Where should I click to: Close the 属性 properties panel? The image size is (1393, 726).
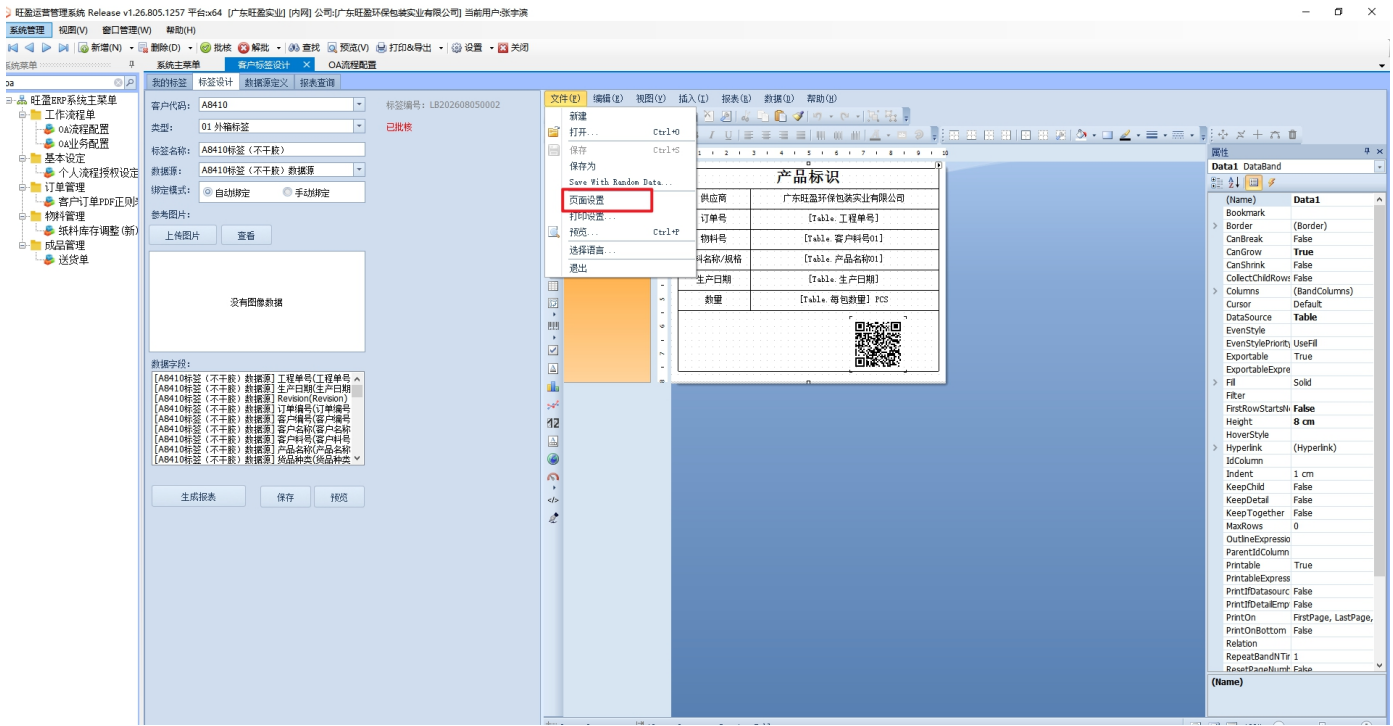1380,152
